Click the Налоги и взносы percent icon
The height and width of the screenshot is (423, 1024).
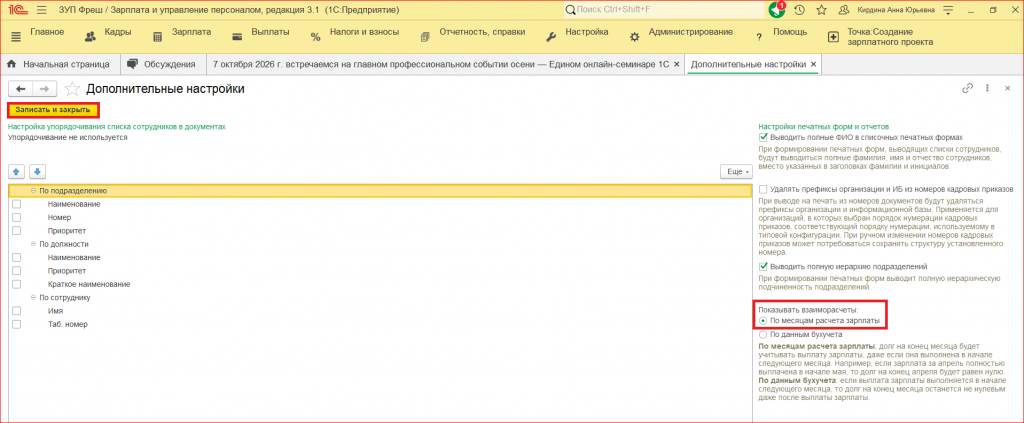[315, 37]
